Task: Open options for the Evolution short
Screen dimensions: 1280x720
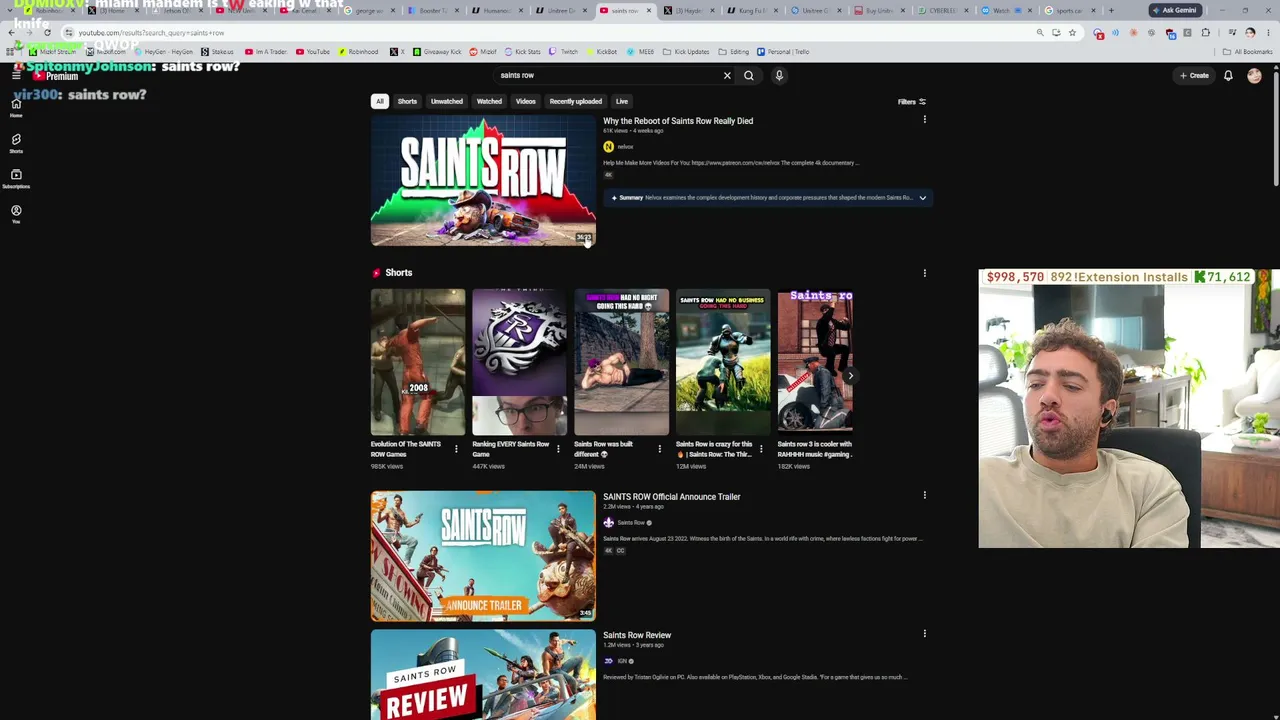Action: coord(456,449)
